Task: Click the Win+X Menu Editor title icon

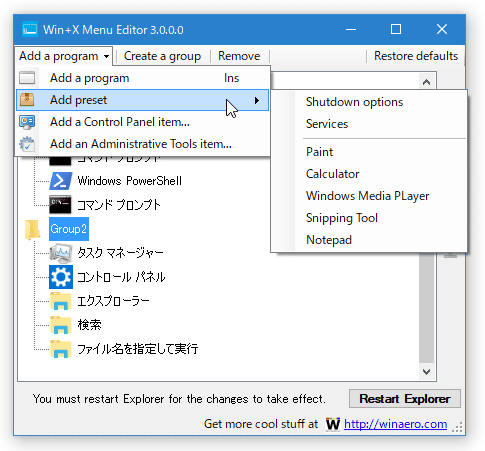Action: pyautogui.click(x=30, y=29)
